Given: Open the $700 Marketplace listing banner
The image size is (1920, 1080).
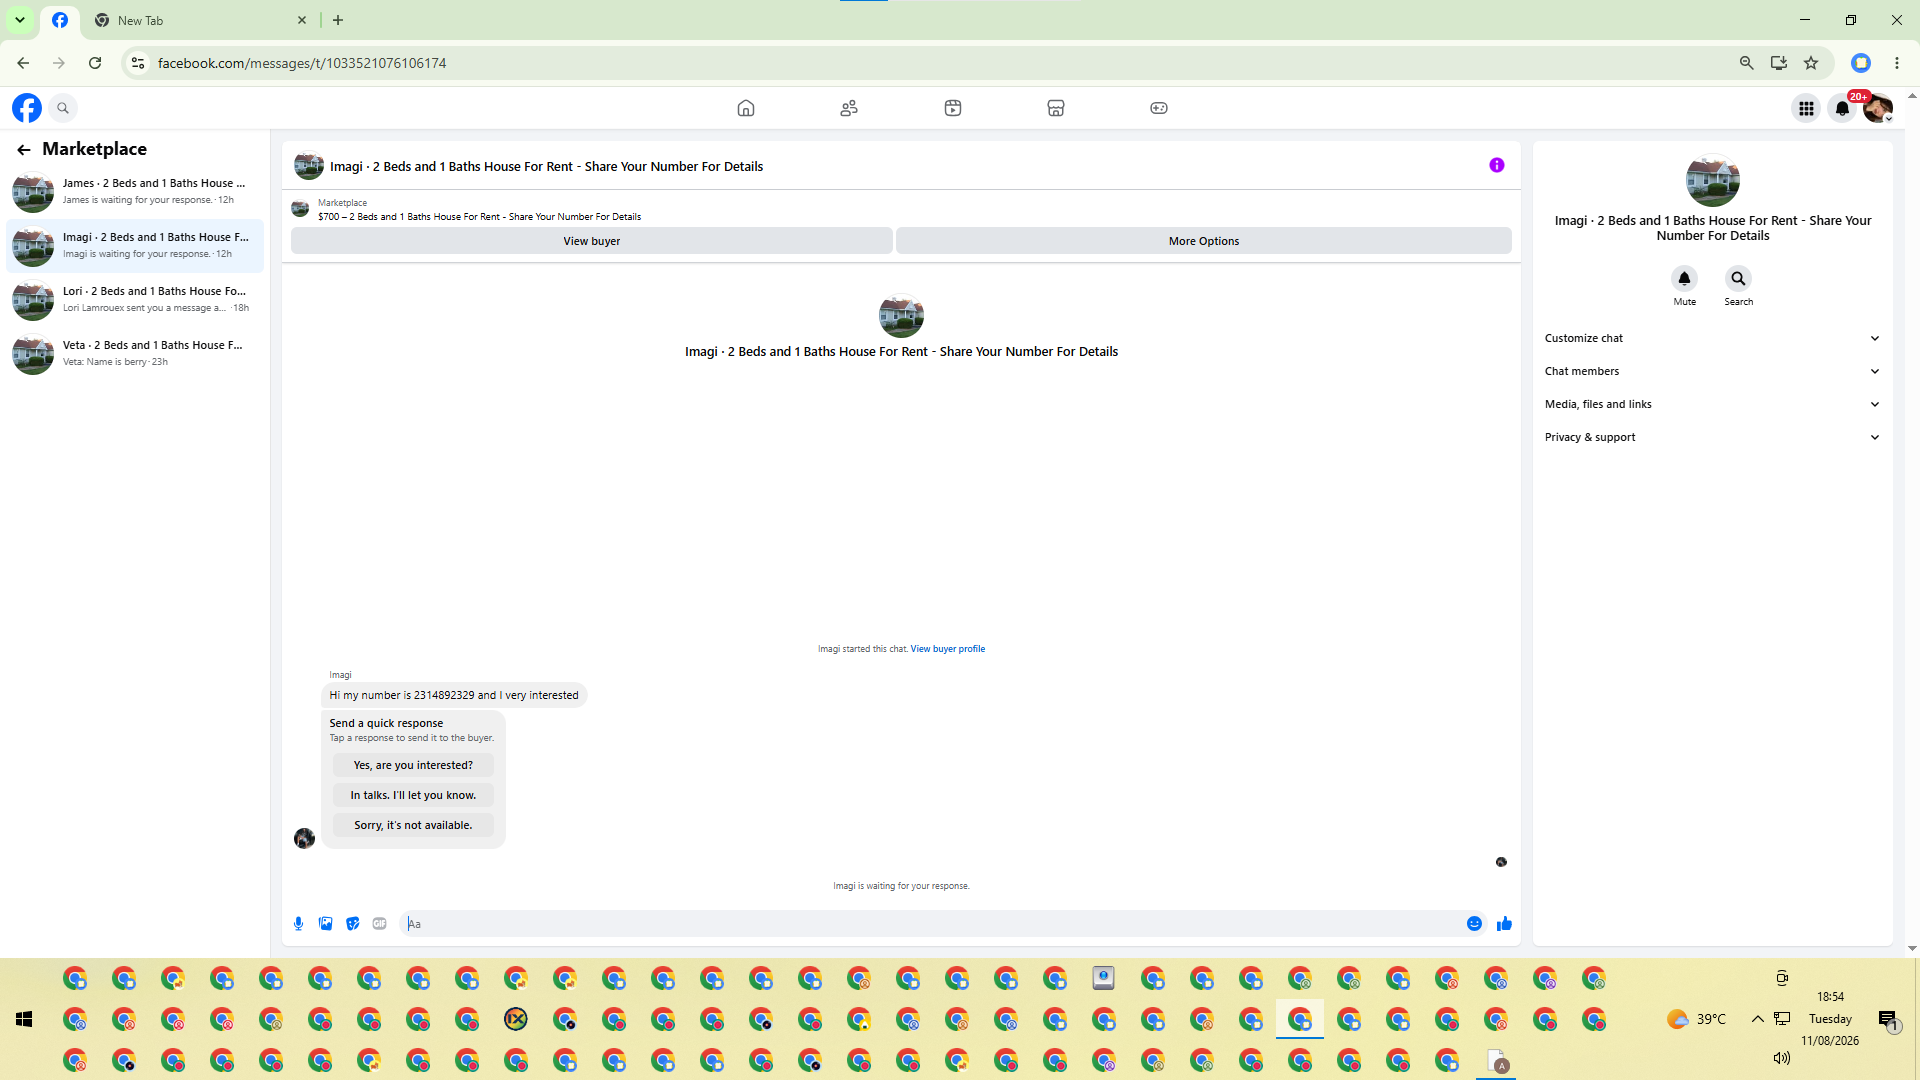Looking at the screenshot, I should point(479,217).
